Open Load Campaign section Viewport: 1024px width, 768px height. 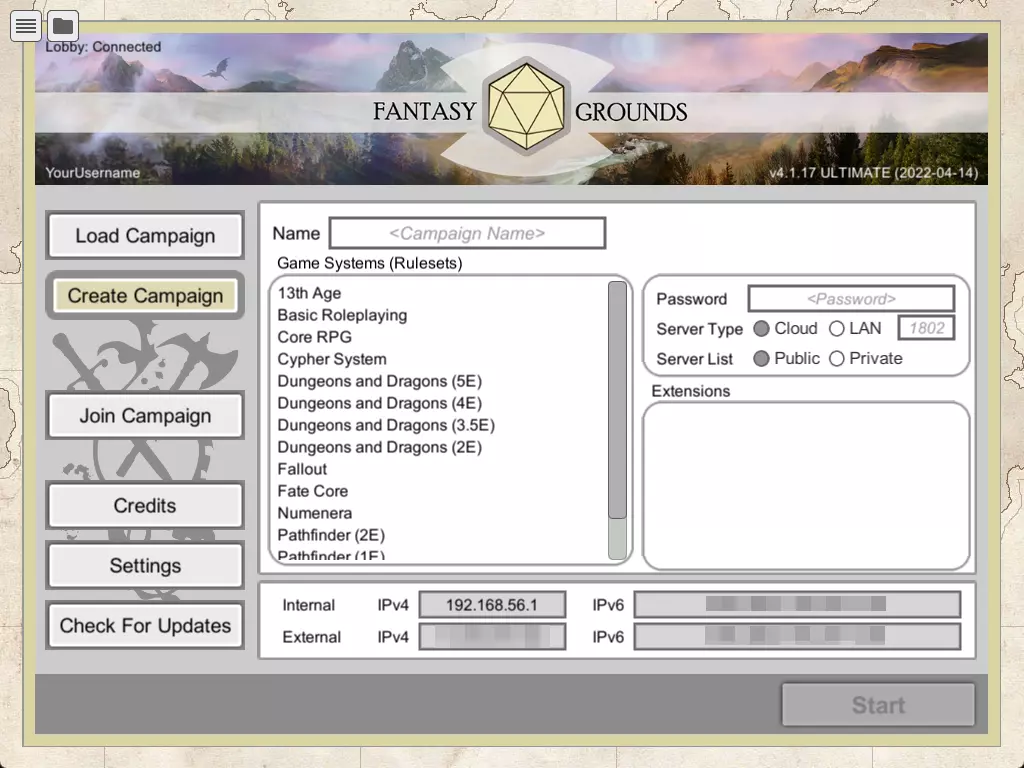coord(145,236)
